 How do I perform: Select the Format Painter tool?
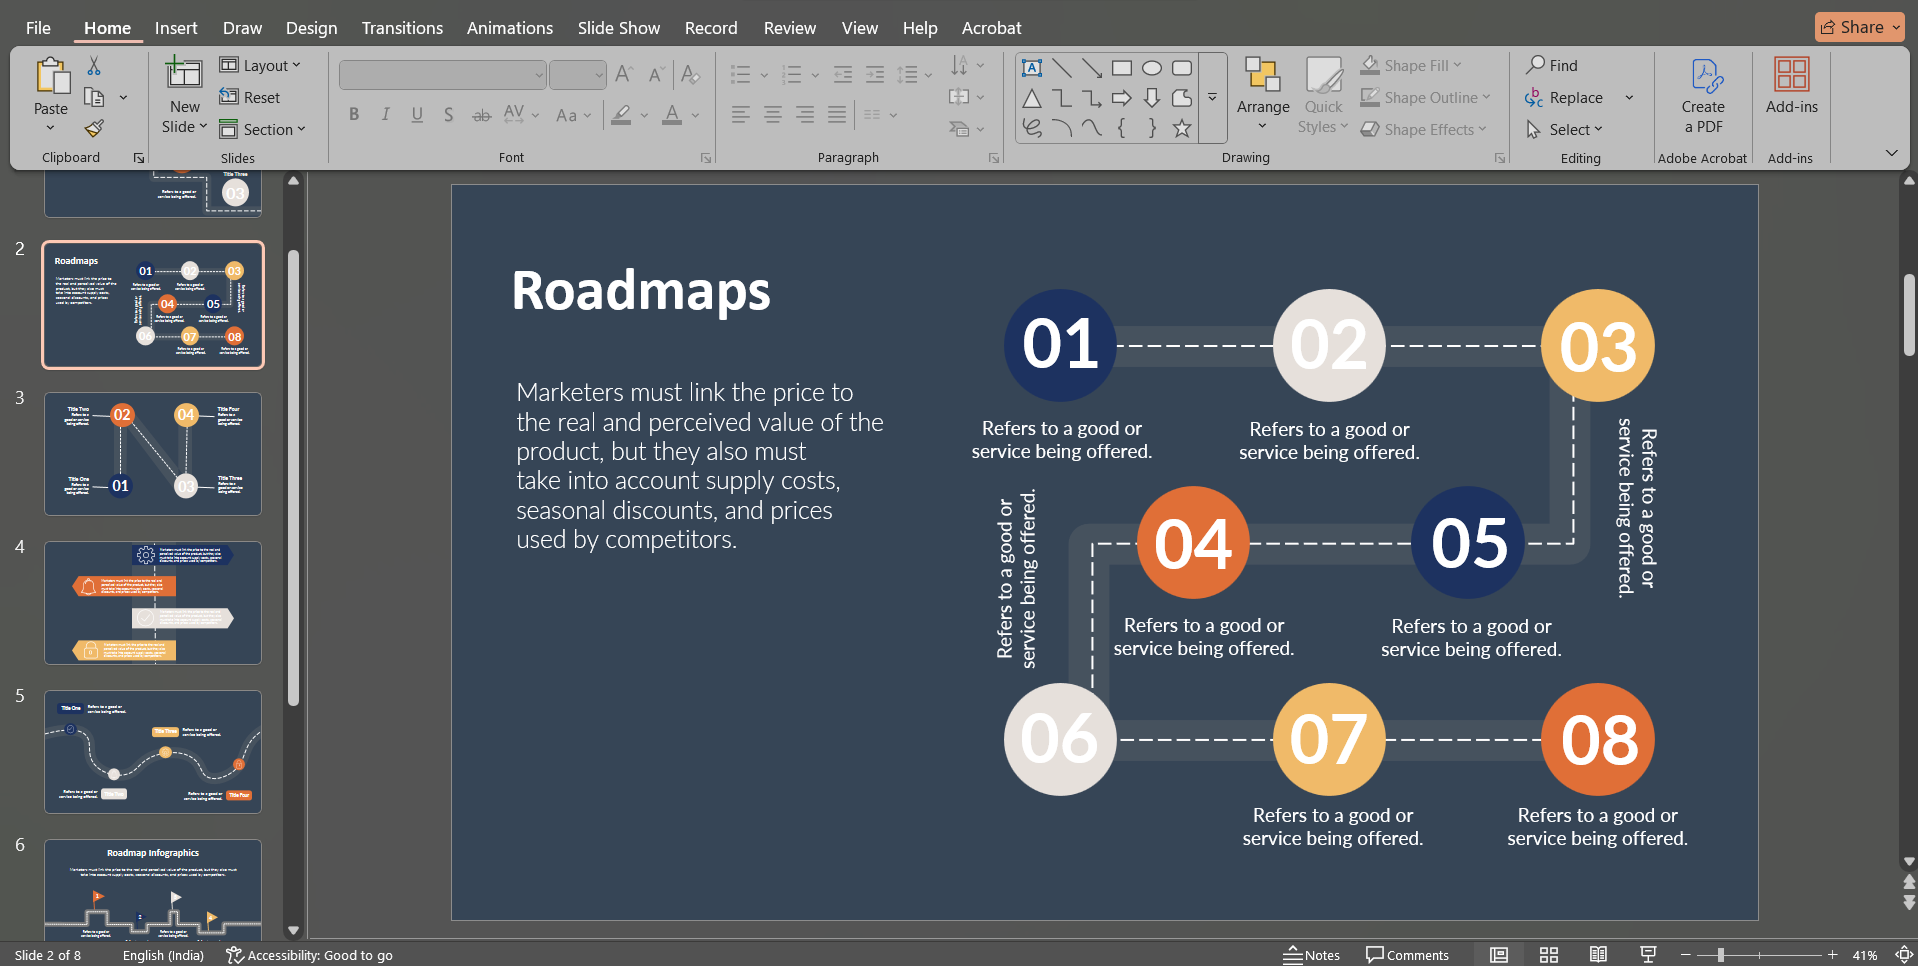(93, 128)
